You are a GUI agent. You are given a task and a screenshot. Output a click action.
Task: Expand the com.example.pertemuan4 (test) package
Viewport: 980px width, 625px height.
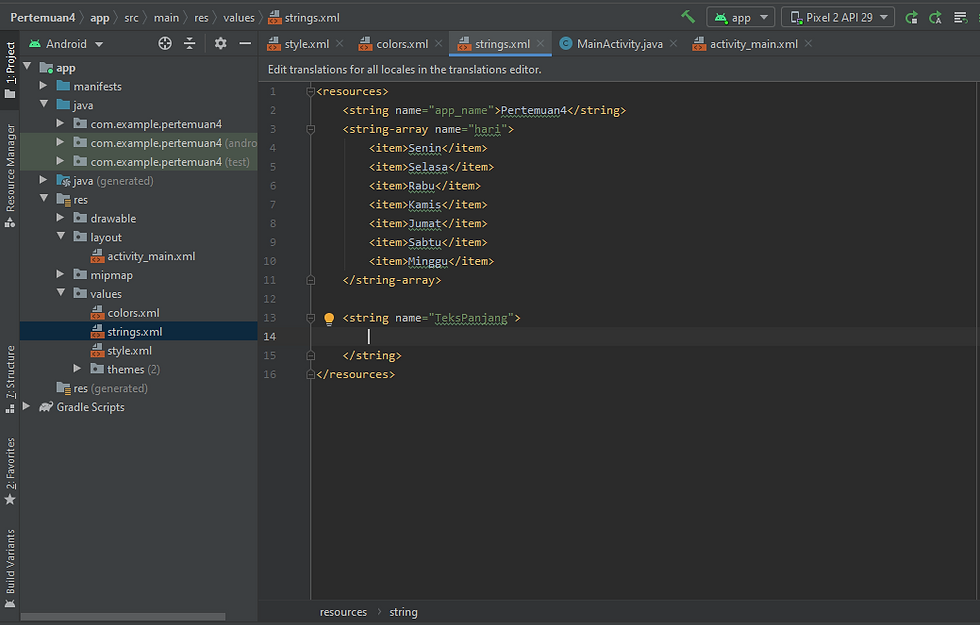point(60,161)
